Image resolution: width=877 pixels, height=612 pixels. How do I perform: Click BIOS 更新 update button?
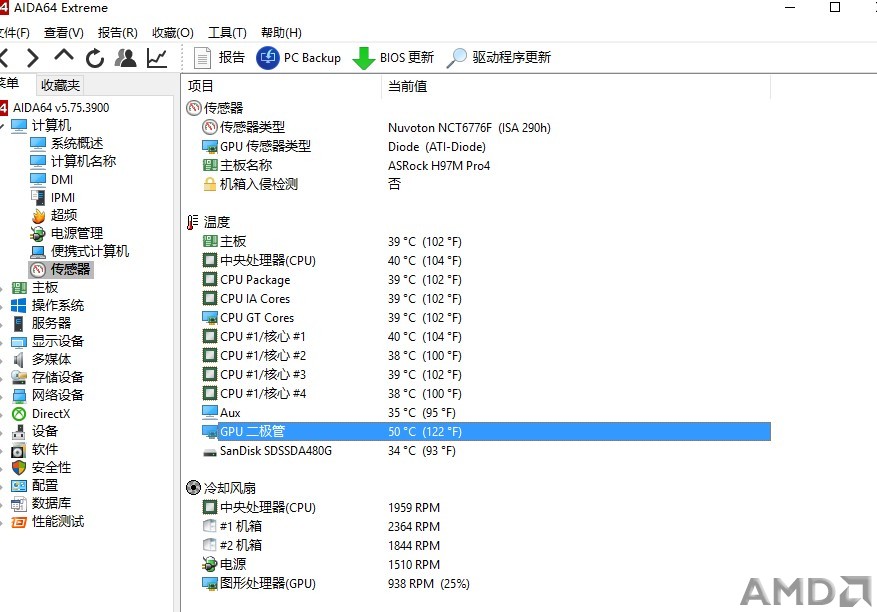[x=393, y=58]
